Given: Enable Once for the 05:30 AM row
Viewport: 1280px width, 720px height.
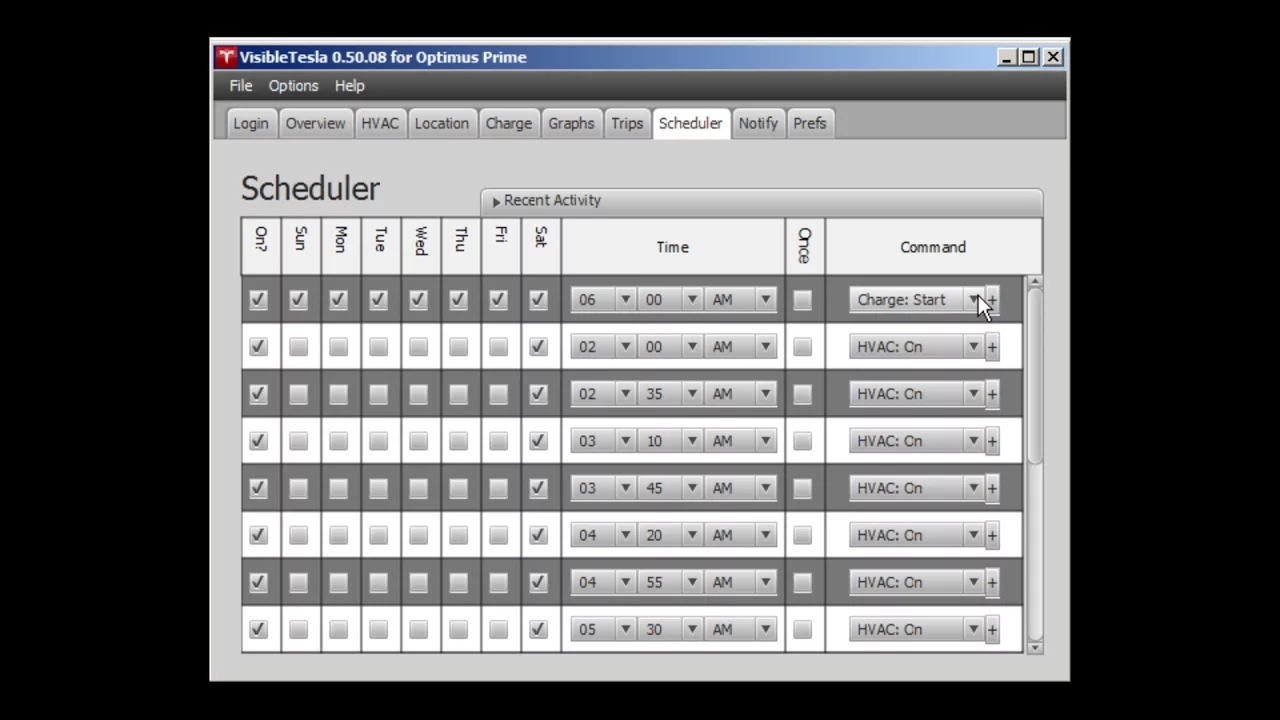Looking at the screenshot, I should click(803, 629).
